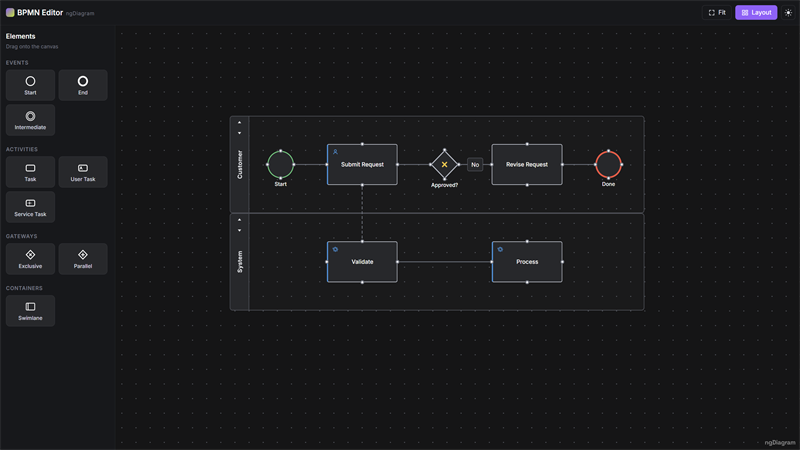Toggle light/dark theme sun icon
The width and height of the screenshot is (800, 450).
pyautogui.click(x=788, y=12)
